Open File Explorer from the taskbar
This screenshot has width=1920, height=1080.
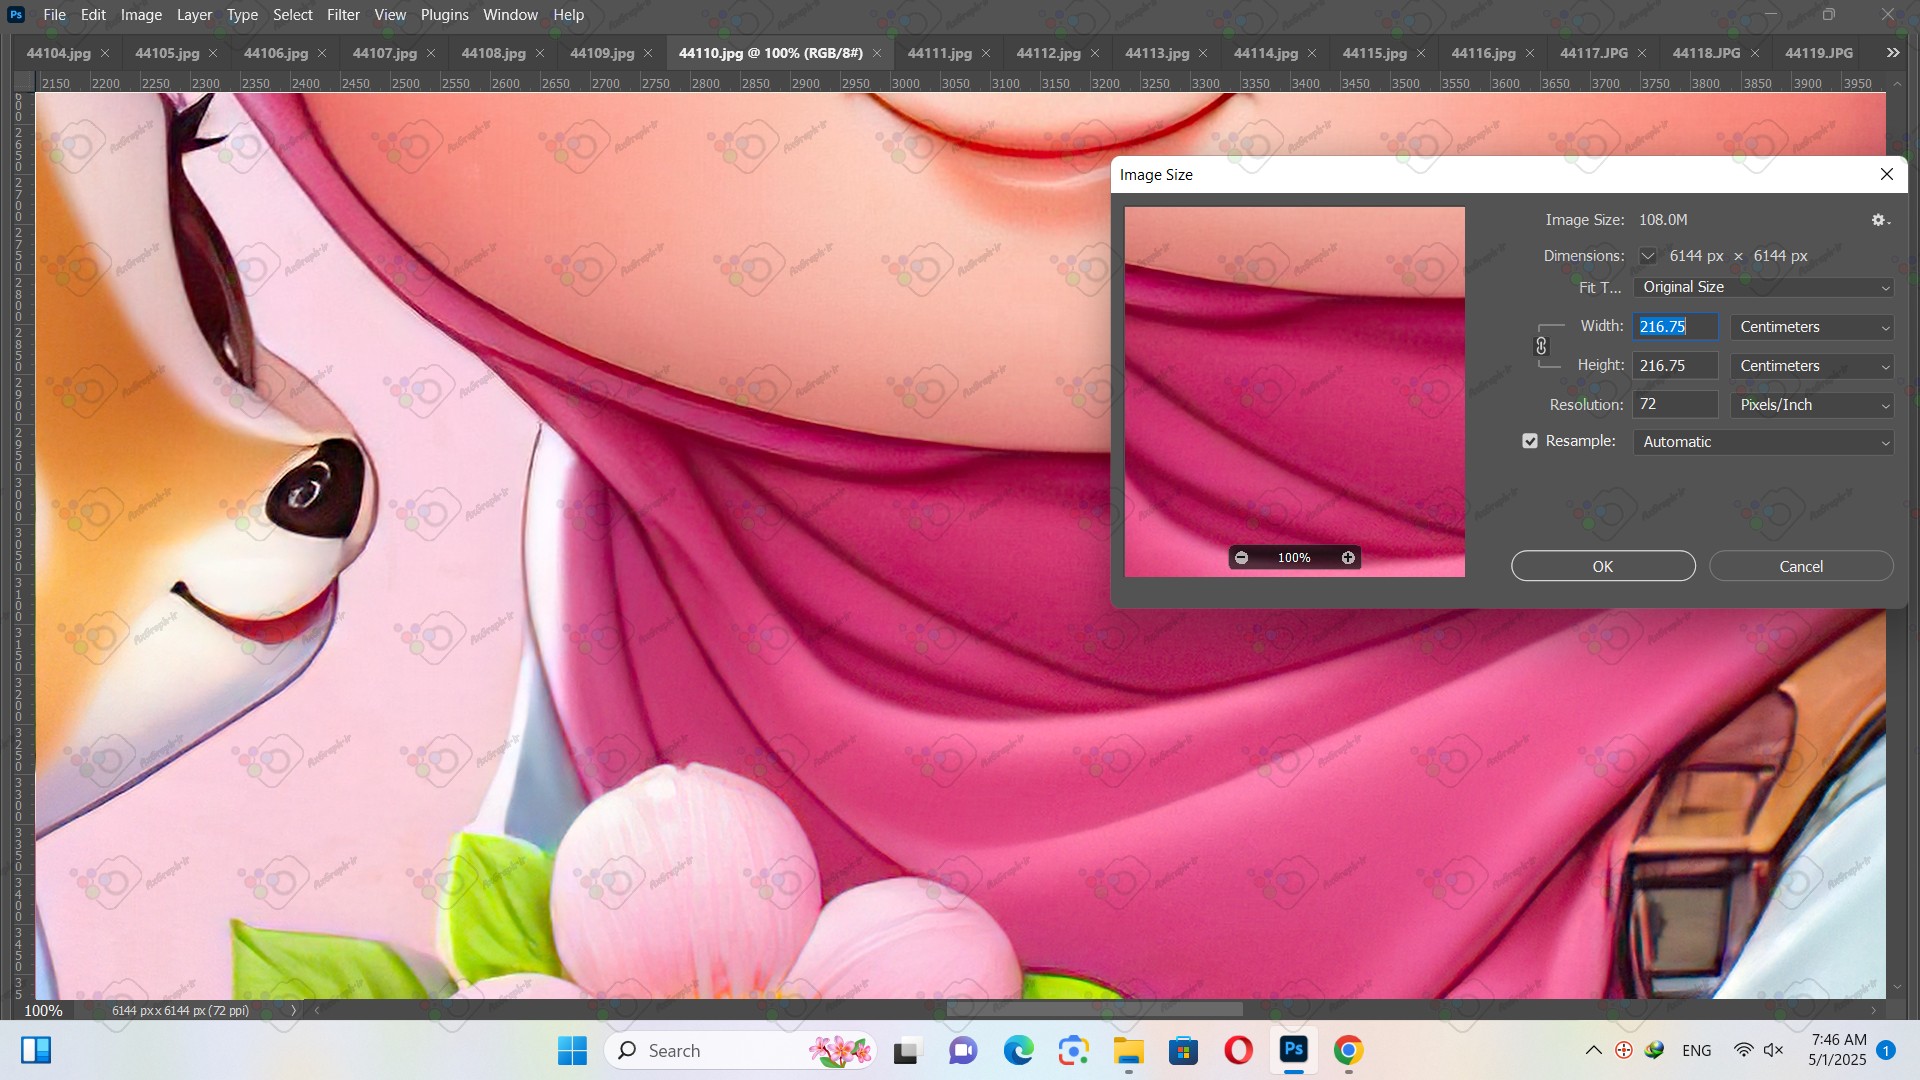point(1128,1050)
